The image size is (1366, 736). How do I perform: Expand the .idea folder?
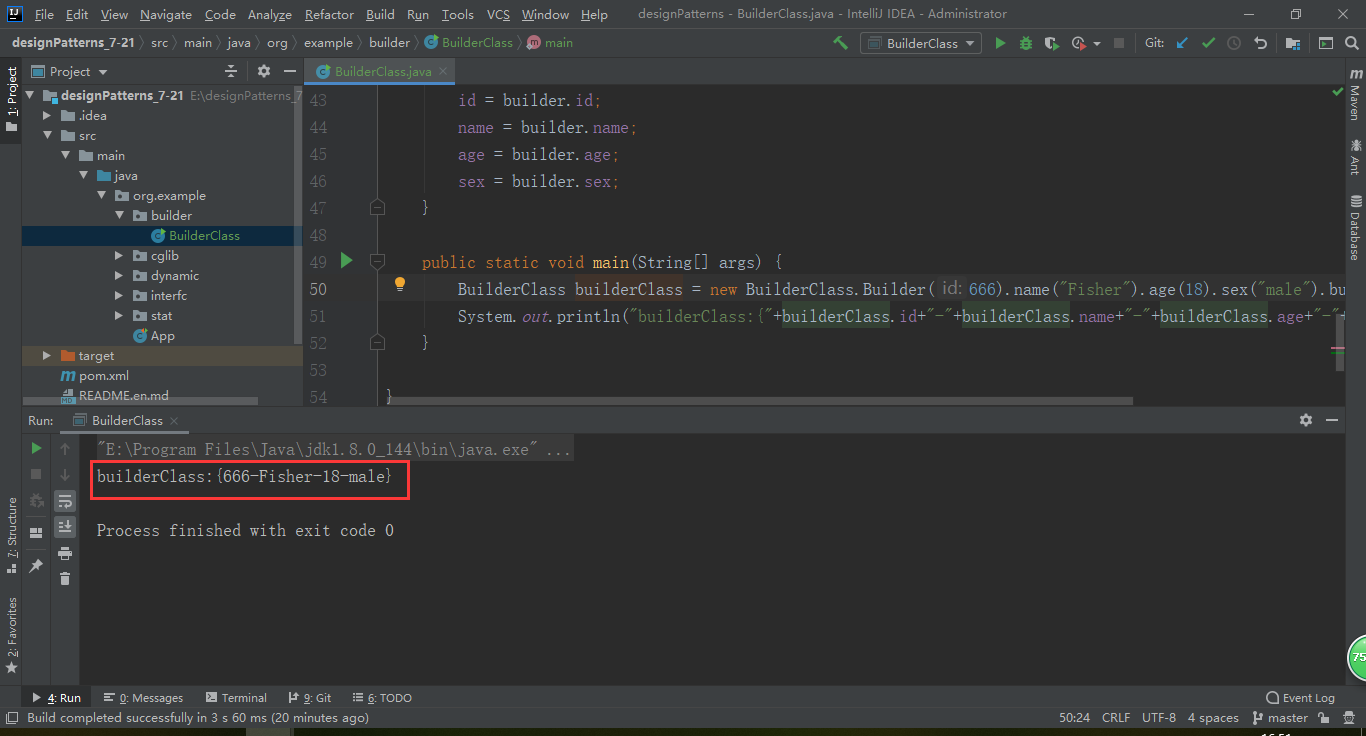coord(47,116)
